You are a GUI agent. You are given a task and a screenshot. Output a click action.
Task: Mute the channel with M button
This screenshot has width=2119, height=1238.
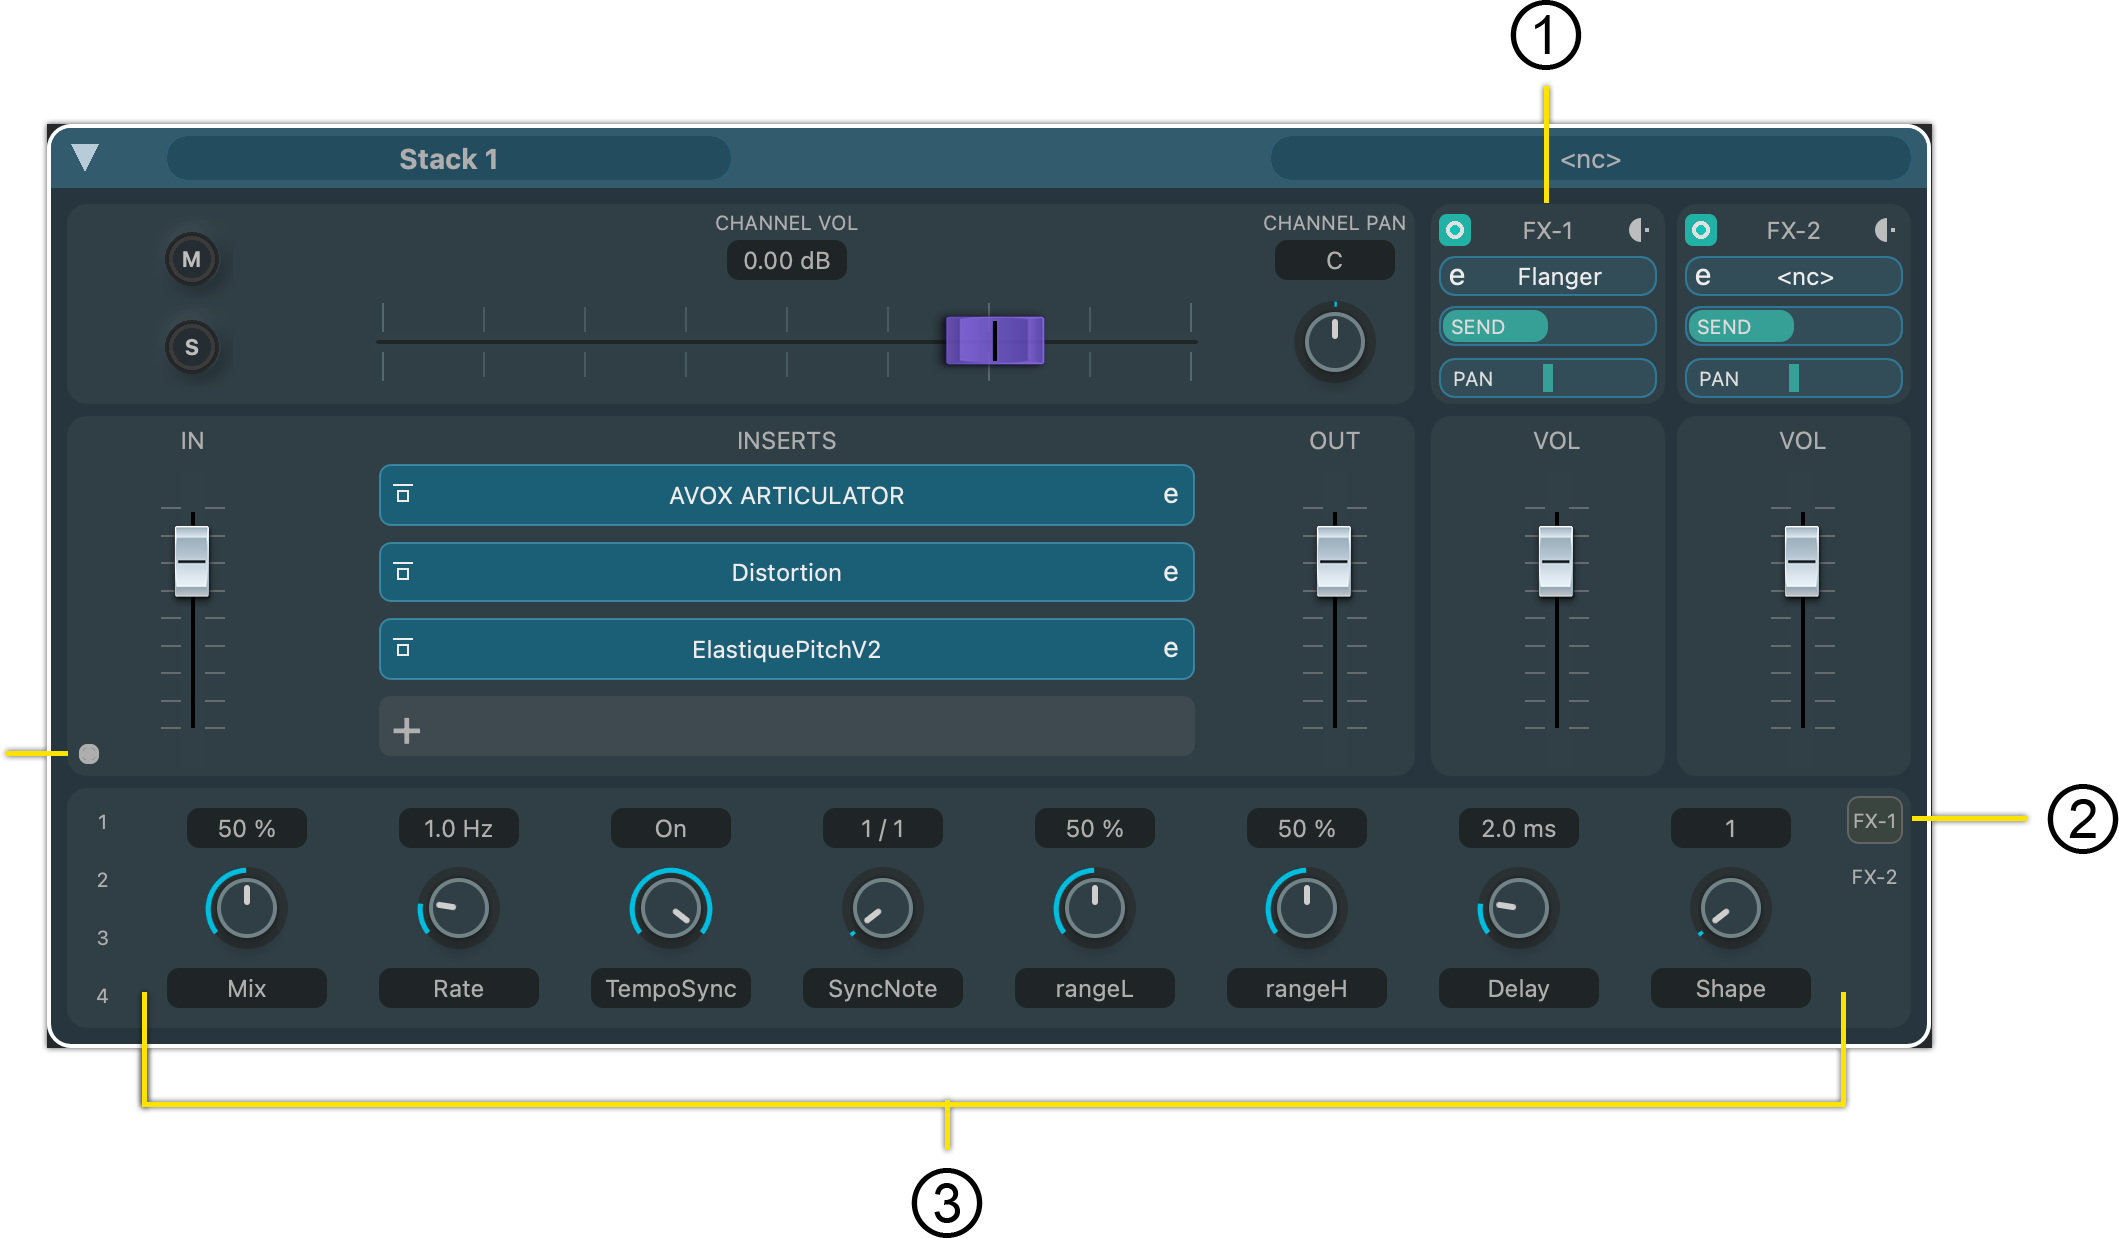191,260
